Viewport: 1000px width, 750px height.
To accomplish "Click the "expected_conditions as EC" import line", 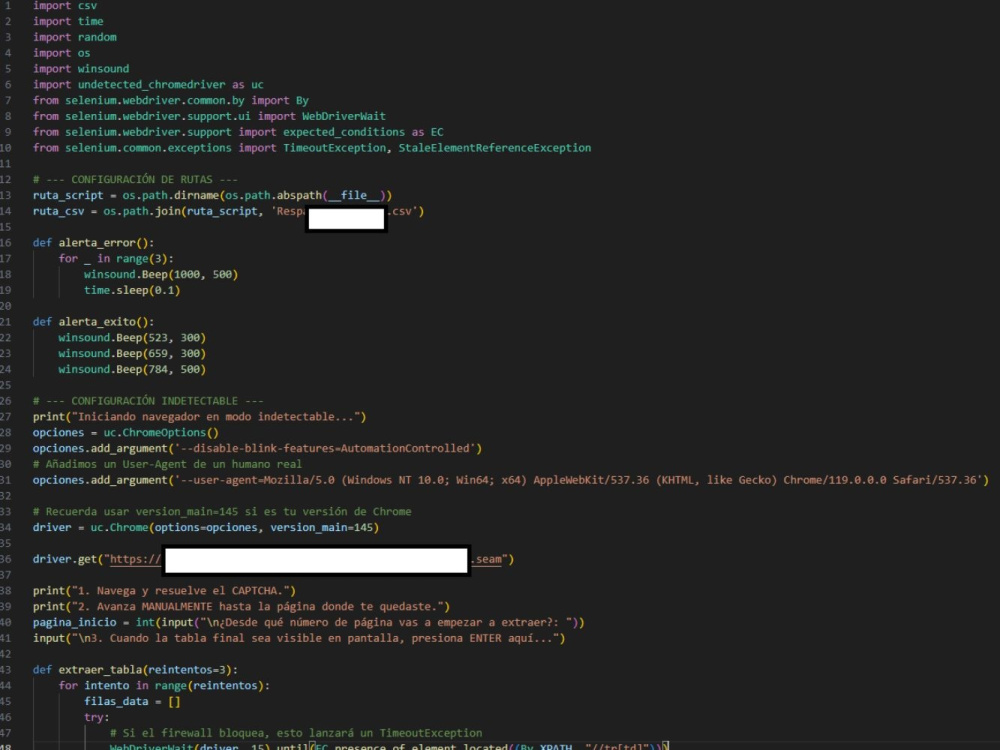I will pyautogui.click(x=238, y=132).
